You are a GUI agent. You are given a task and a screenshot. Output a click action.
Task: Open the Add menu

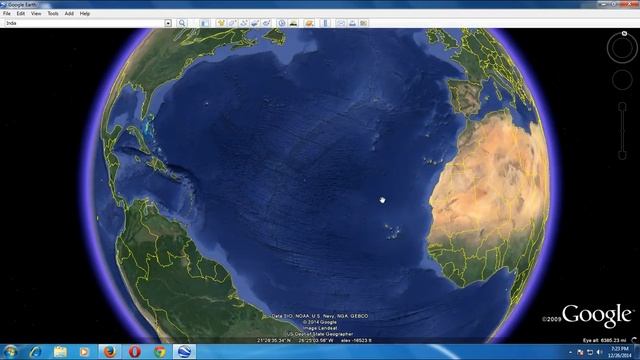69,13
